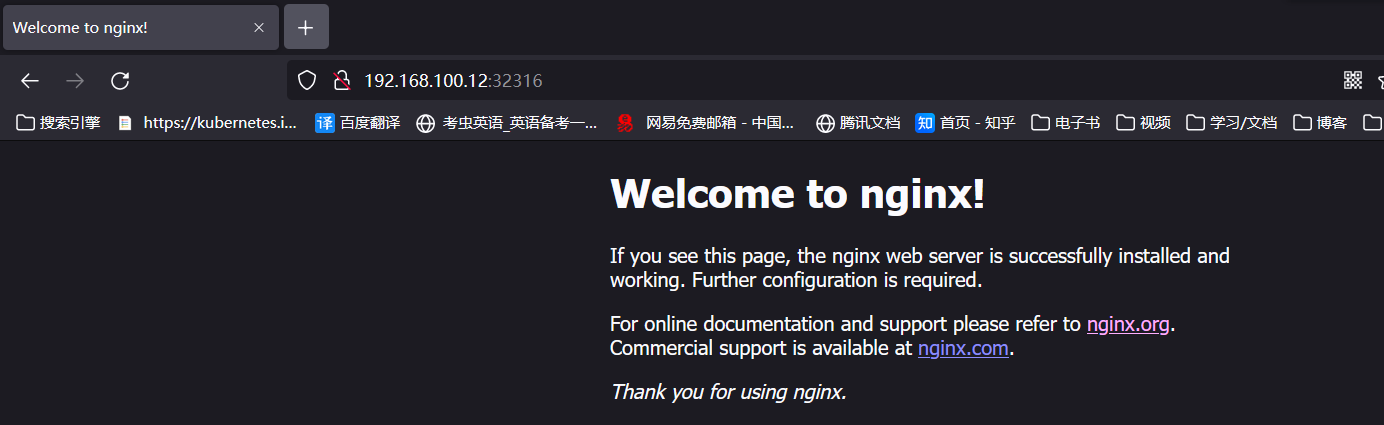Follow the nginx.org link
The width and height of the screenshot is (1384, 425).
(x=1128, y=325)
